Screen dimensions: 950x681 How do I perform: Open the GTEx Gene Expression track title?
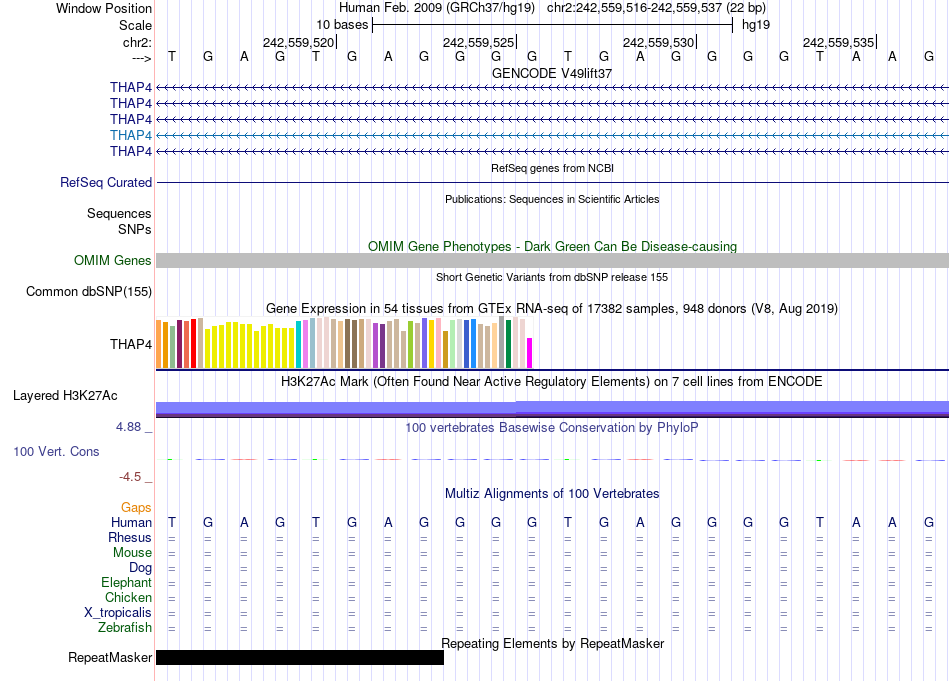click(x=552, y=308)
